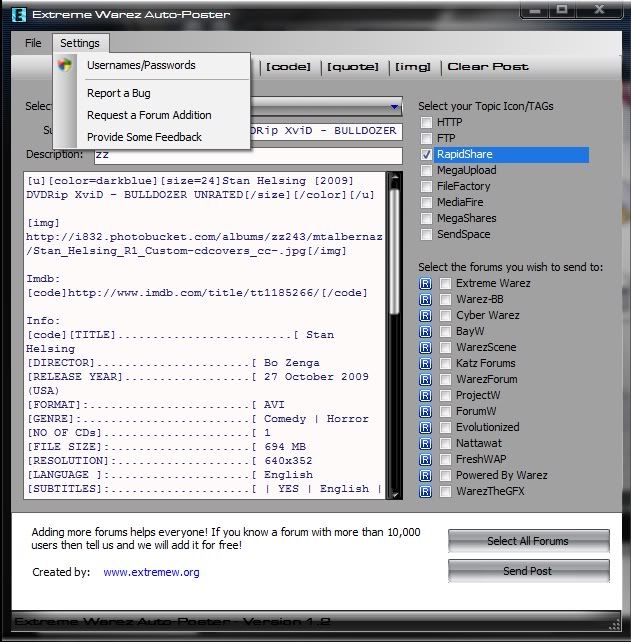Select the Powered By Warez checkbox
Screen dimensions: 631x642
pos(446,475)
